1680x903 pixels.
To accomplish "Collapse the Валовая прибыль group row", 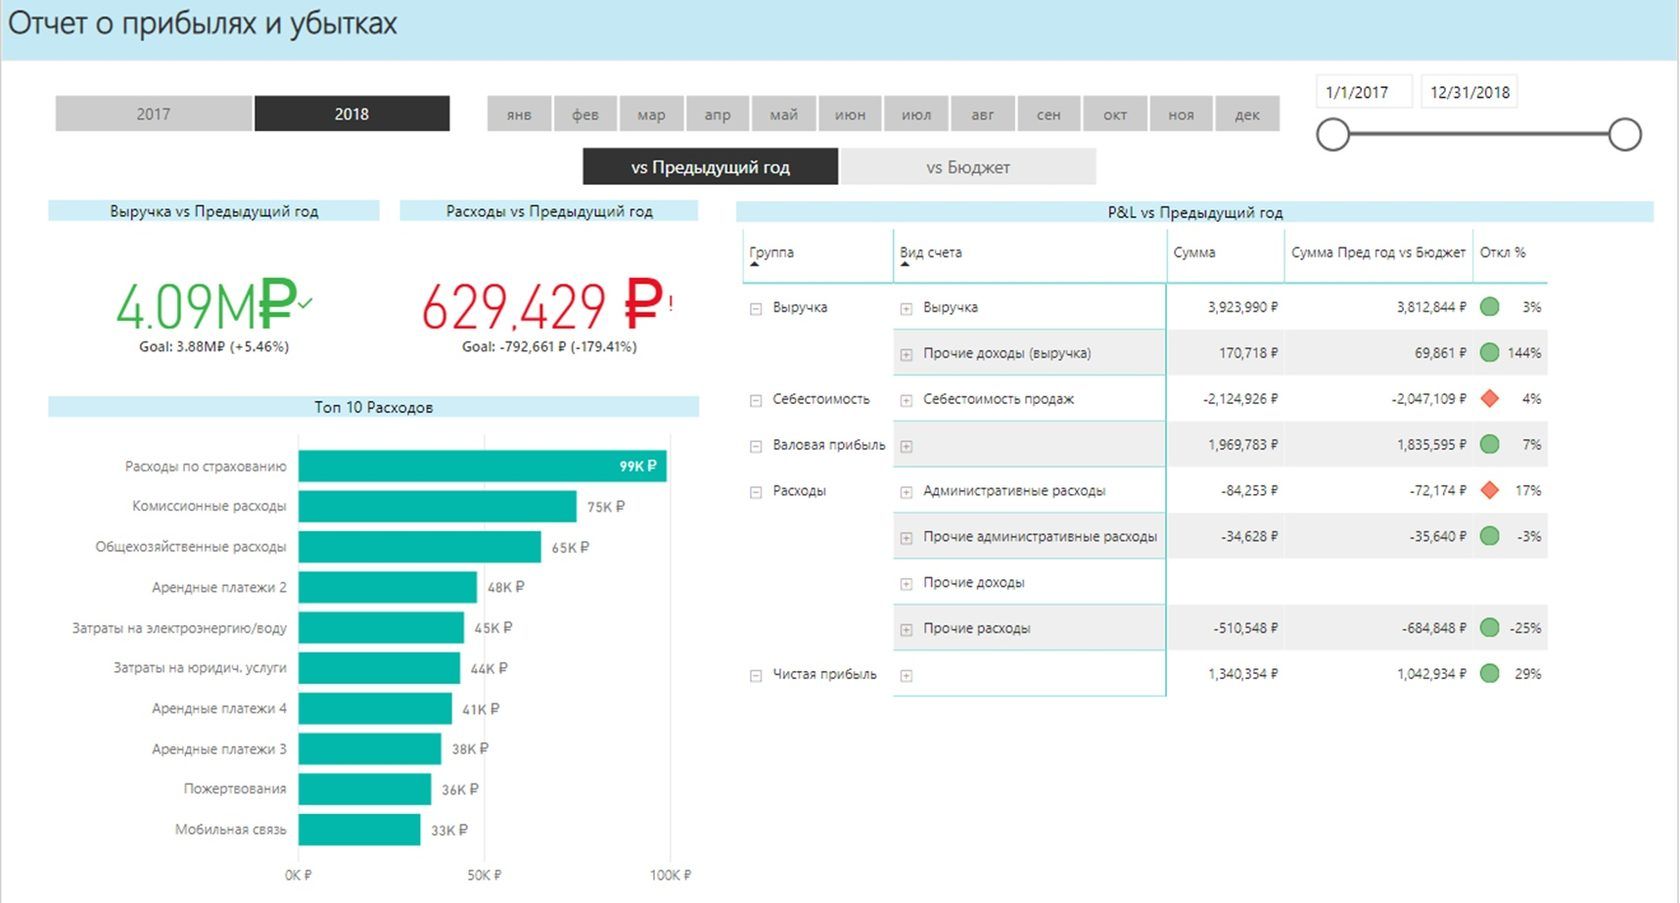I will click(x=756, y=446).
